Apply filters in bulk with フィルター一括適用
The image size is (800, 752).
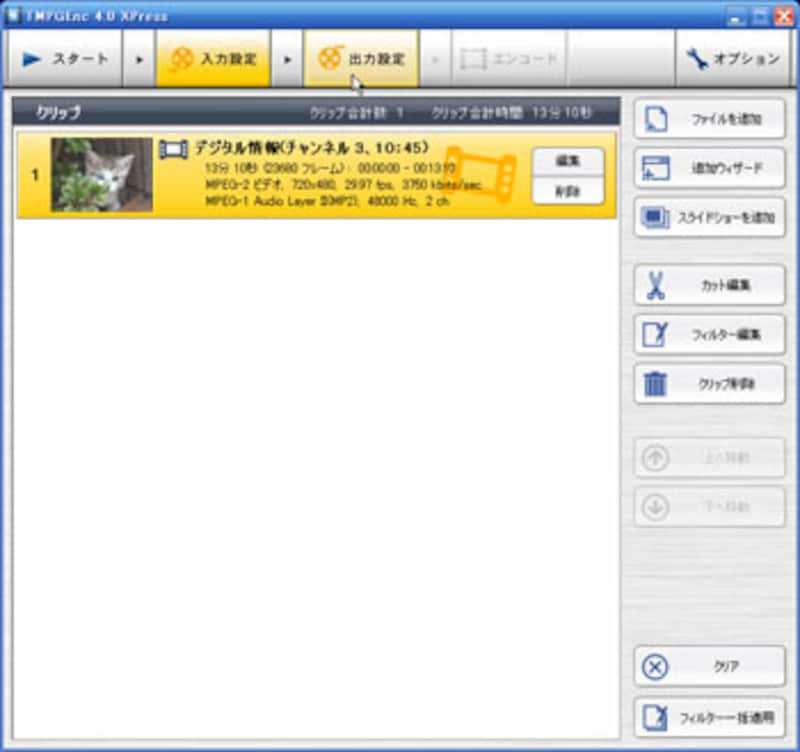coord(709,717)
